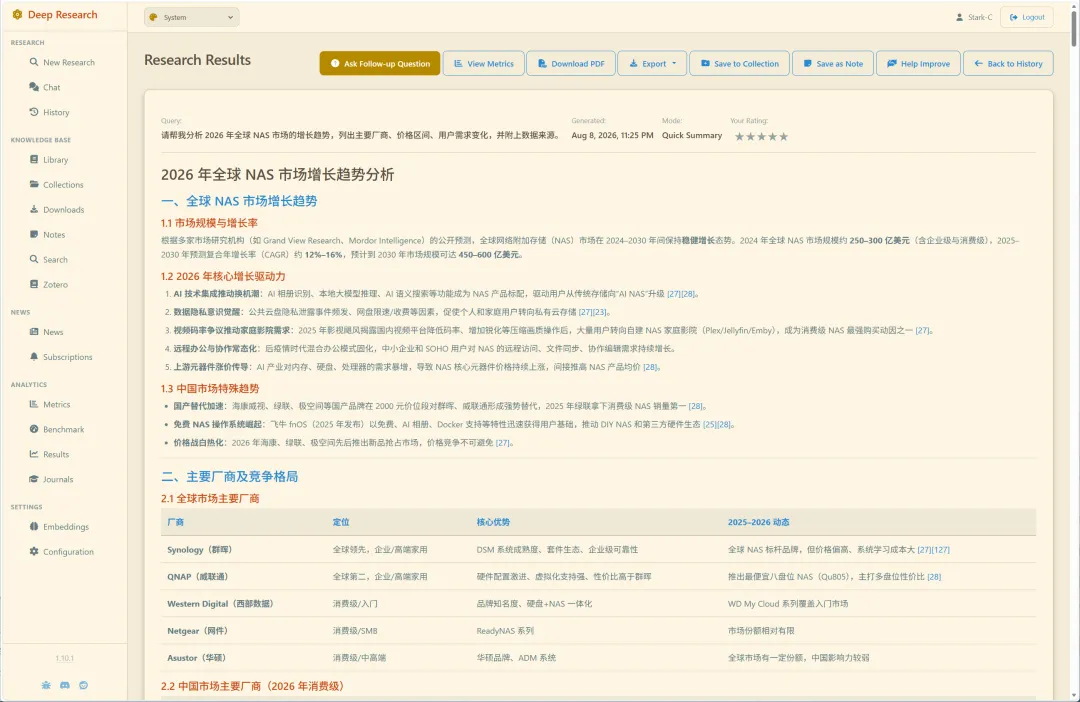Open New Research from the sidebar
The width and height of the screenshot is (1080, 702).
point(62,62)
